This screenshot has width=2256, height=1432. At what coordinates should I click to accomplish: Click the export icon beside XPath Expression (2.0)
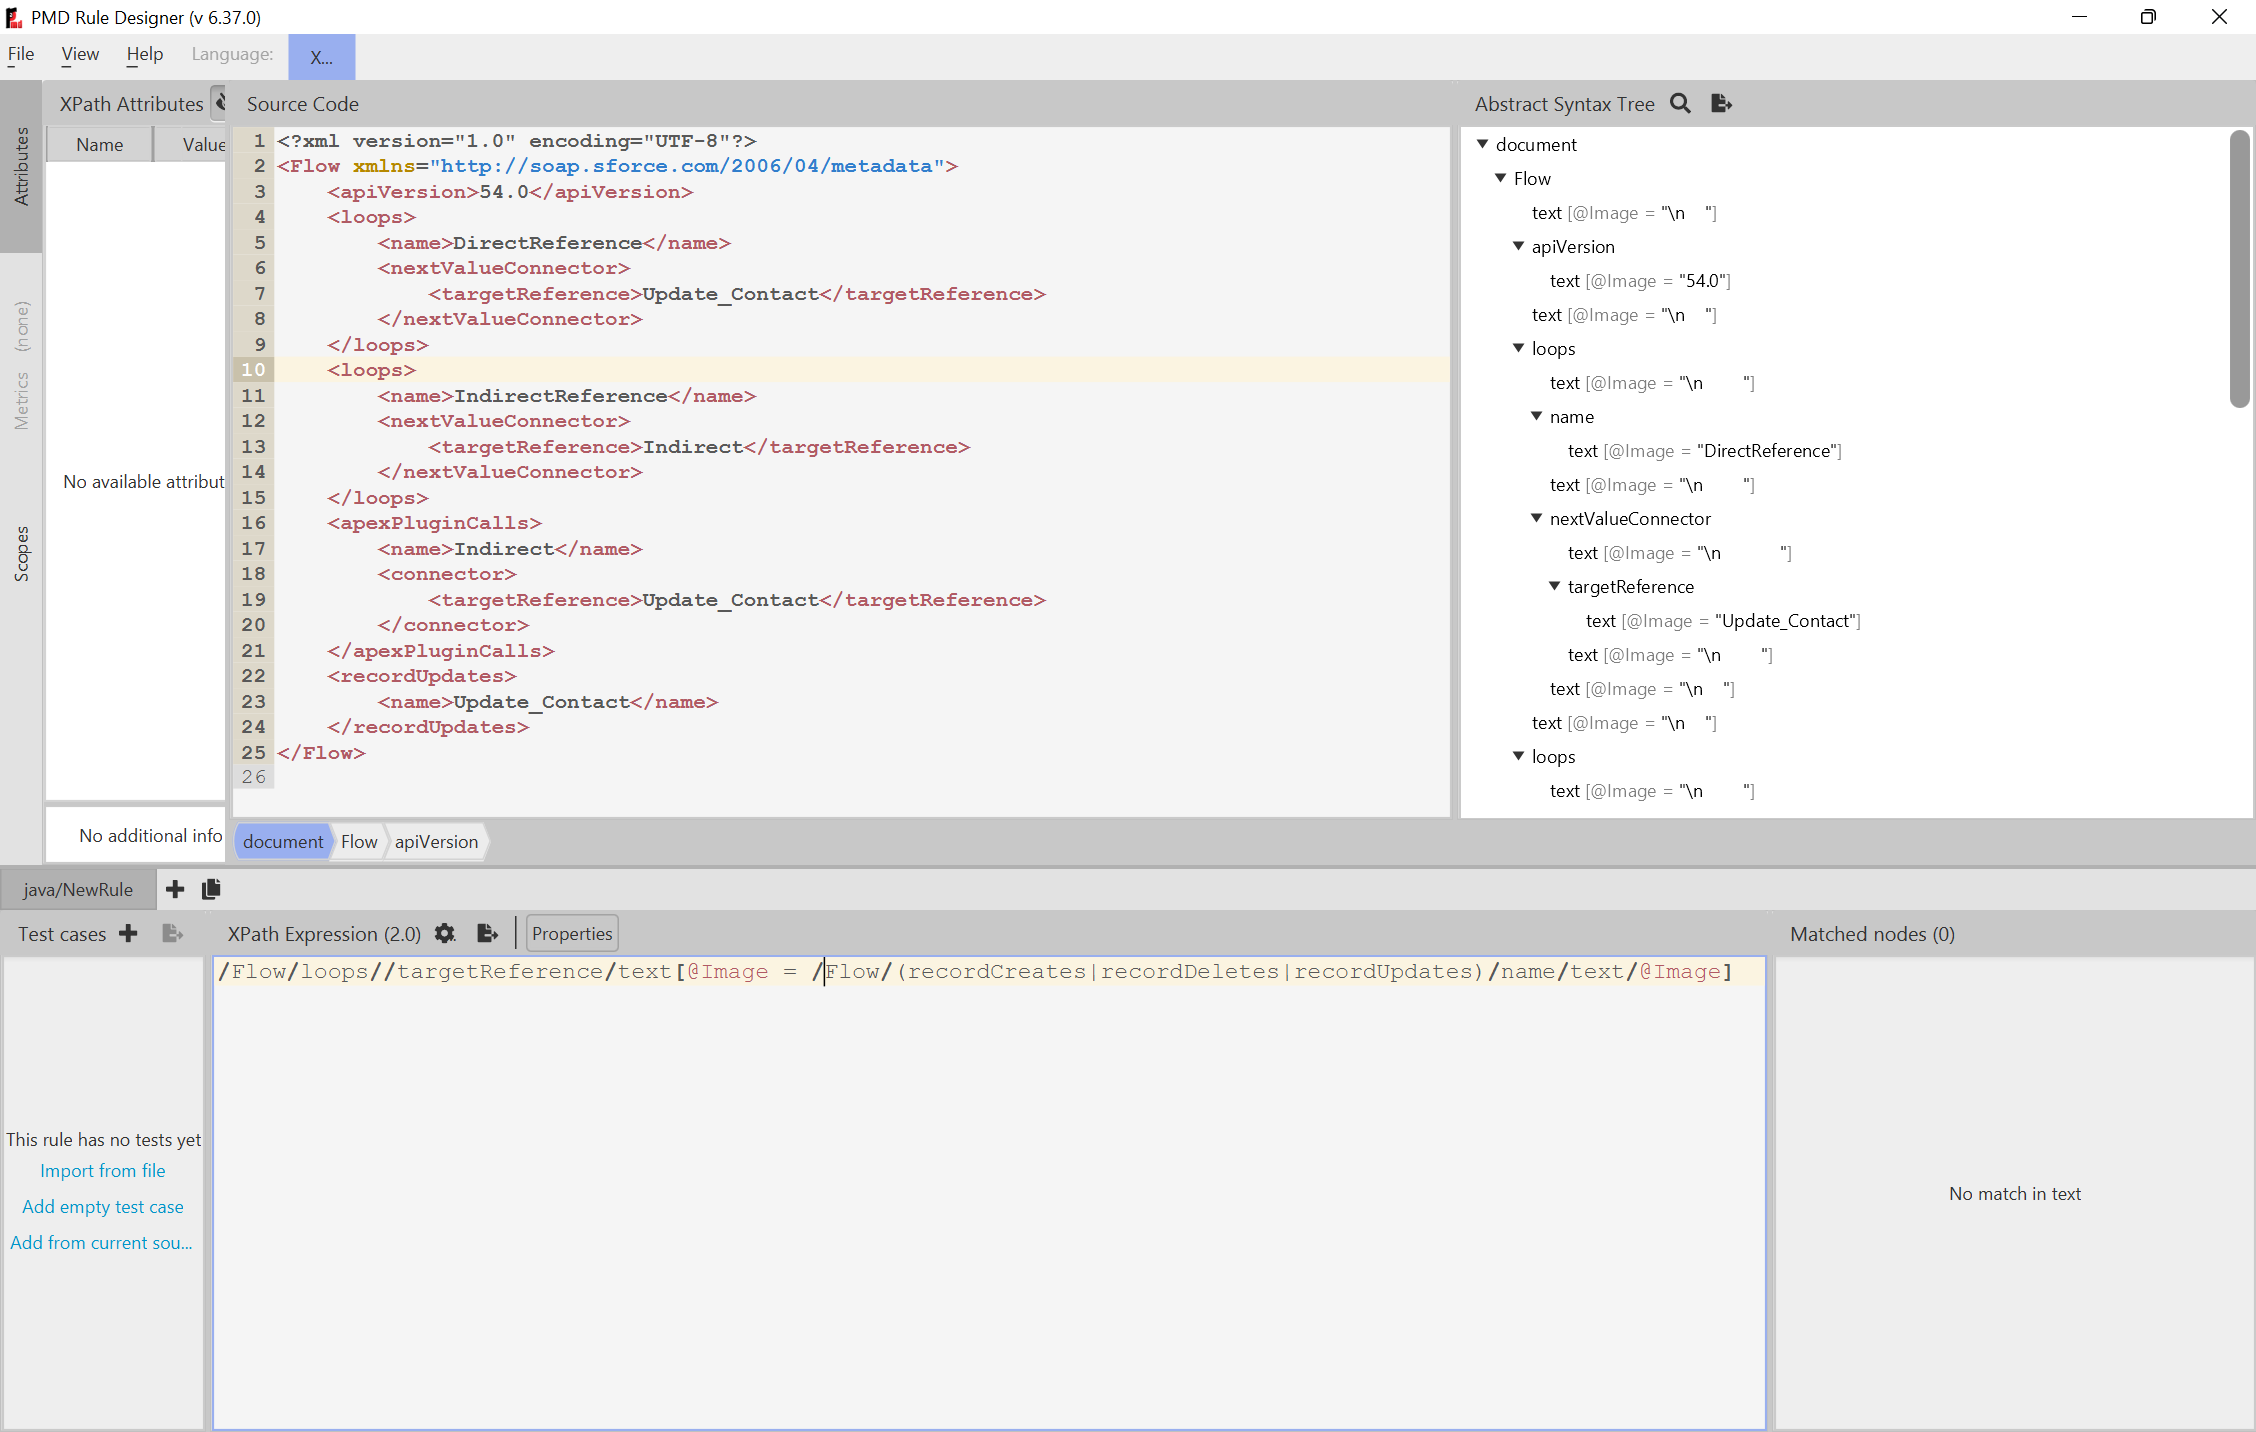tap(487, 933)
